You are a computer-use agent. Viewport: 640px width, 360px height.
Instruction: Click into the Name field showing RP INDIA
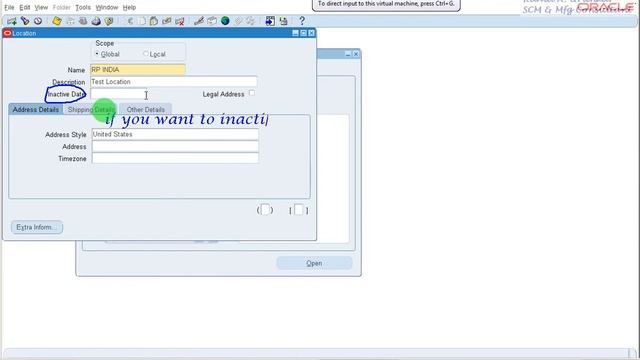click(x=138, y=70)
